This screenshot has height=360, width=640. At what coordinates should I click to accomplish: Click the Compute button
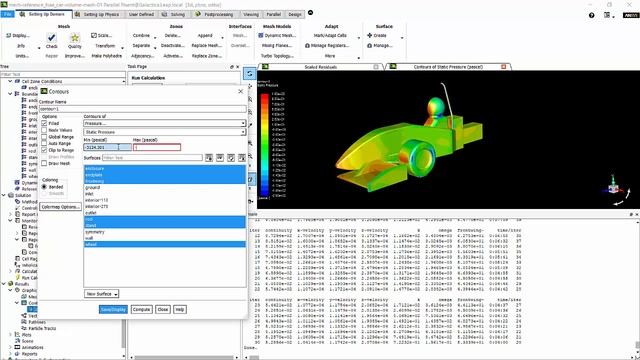[x=142, y=309]
